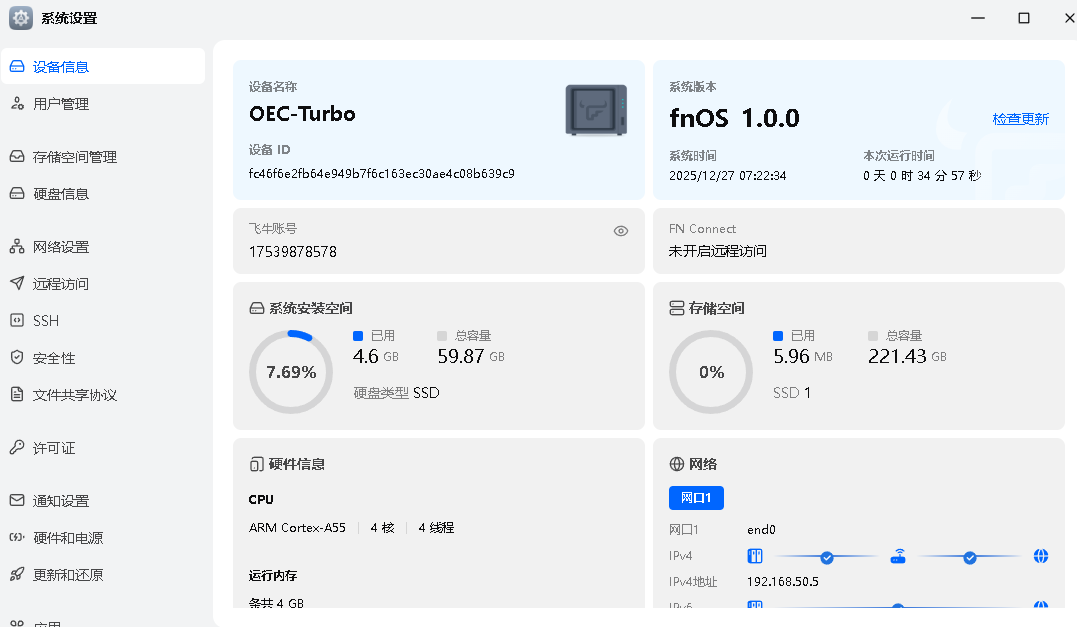Click the 网络 globe heading icon

pyautogui.click(x=677, y=464)
